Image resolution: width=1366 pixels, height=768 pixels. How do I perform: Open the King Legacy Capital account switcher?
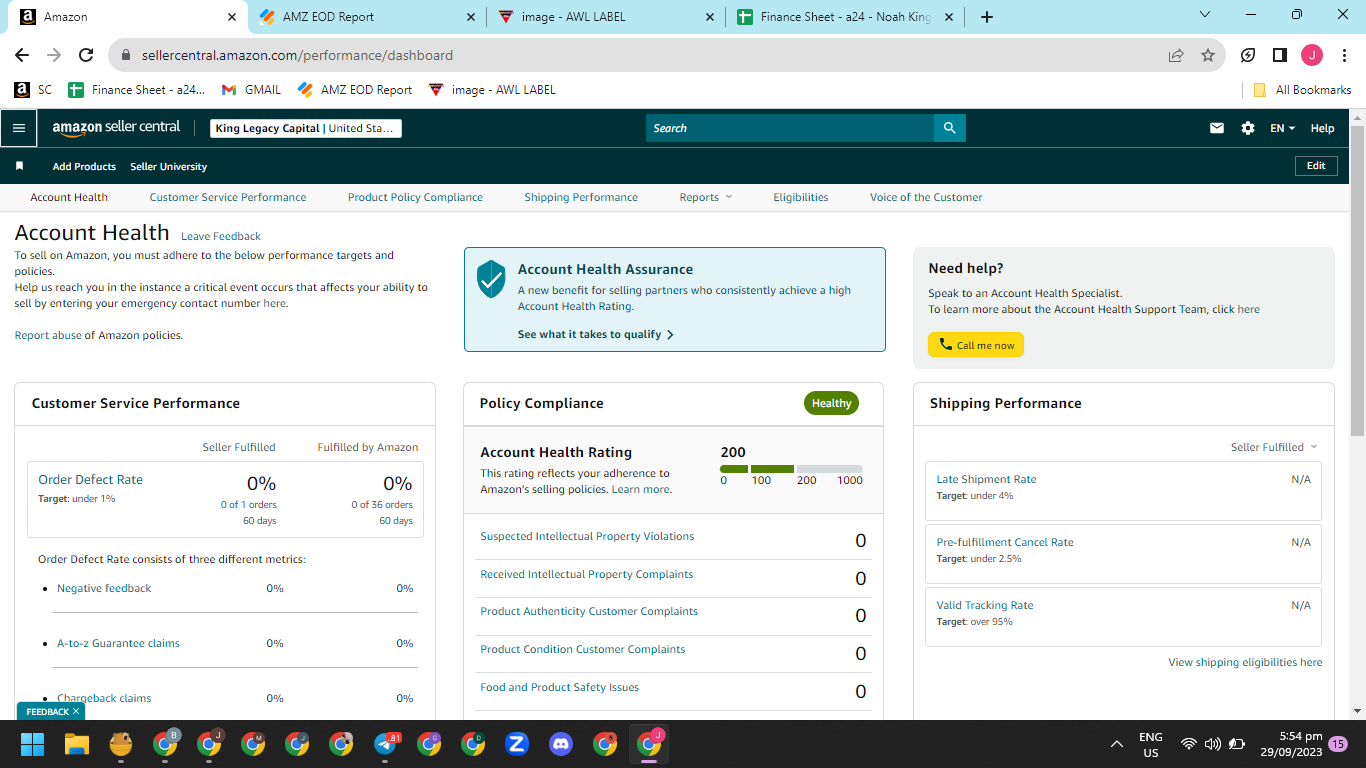[x=306, y=128]
